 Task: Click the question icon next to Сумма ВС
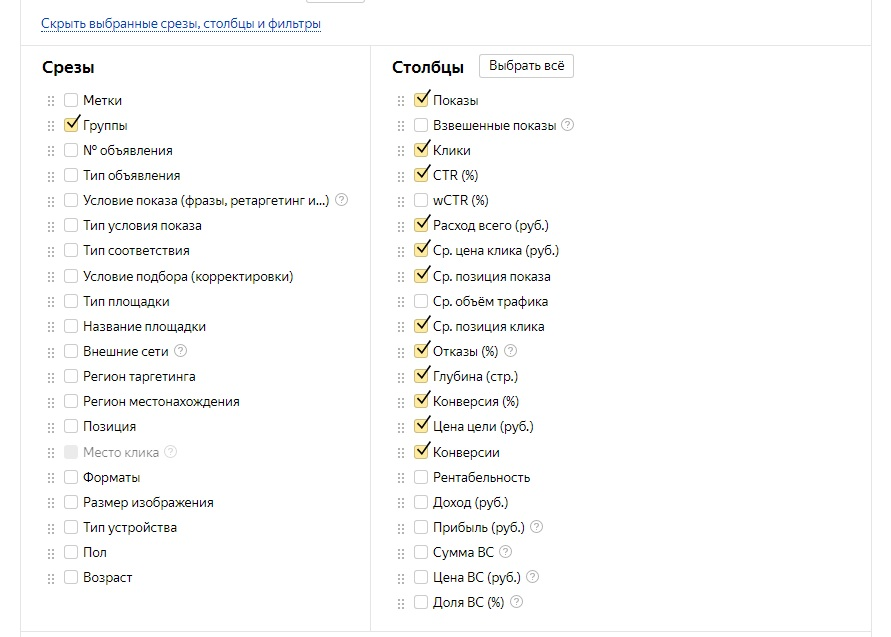point(505,552)
